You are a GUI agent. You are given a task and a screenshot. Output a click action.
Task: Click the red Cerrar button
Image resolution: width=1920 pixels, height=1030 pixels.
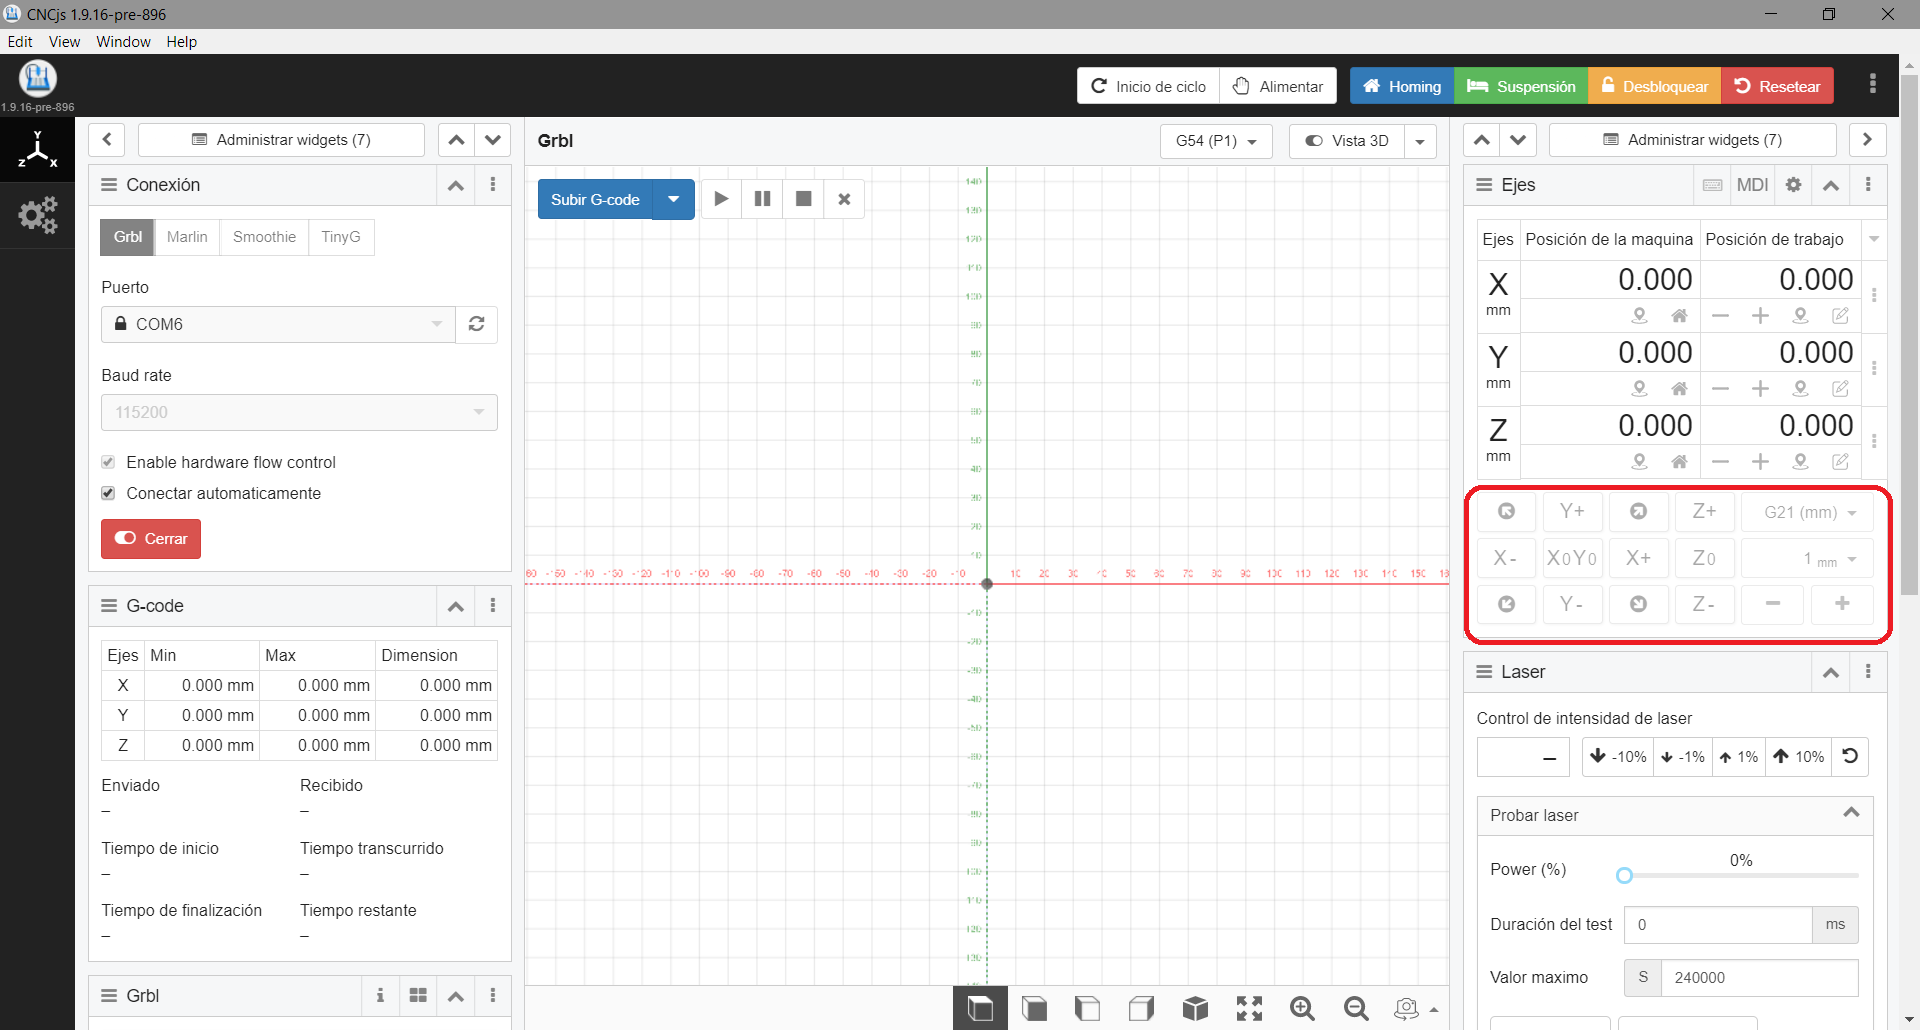[x=151, y=539]
